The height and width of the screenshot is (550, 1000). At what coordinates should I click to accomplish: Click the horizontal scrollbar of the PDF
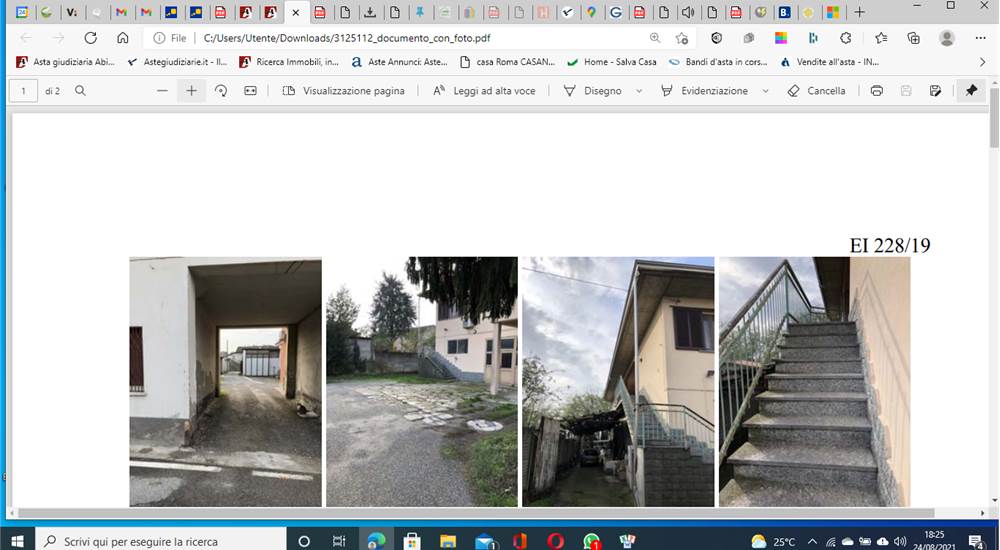point(476,513)
